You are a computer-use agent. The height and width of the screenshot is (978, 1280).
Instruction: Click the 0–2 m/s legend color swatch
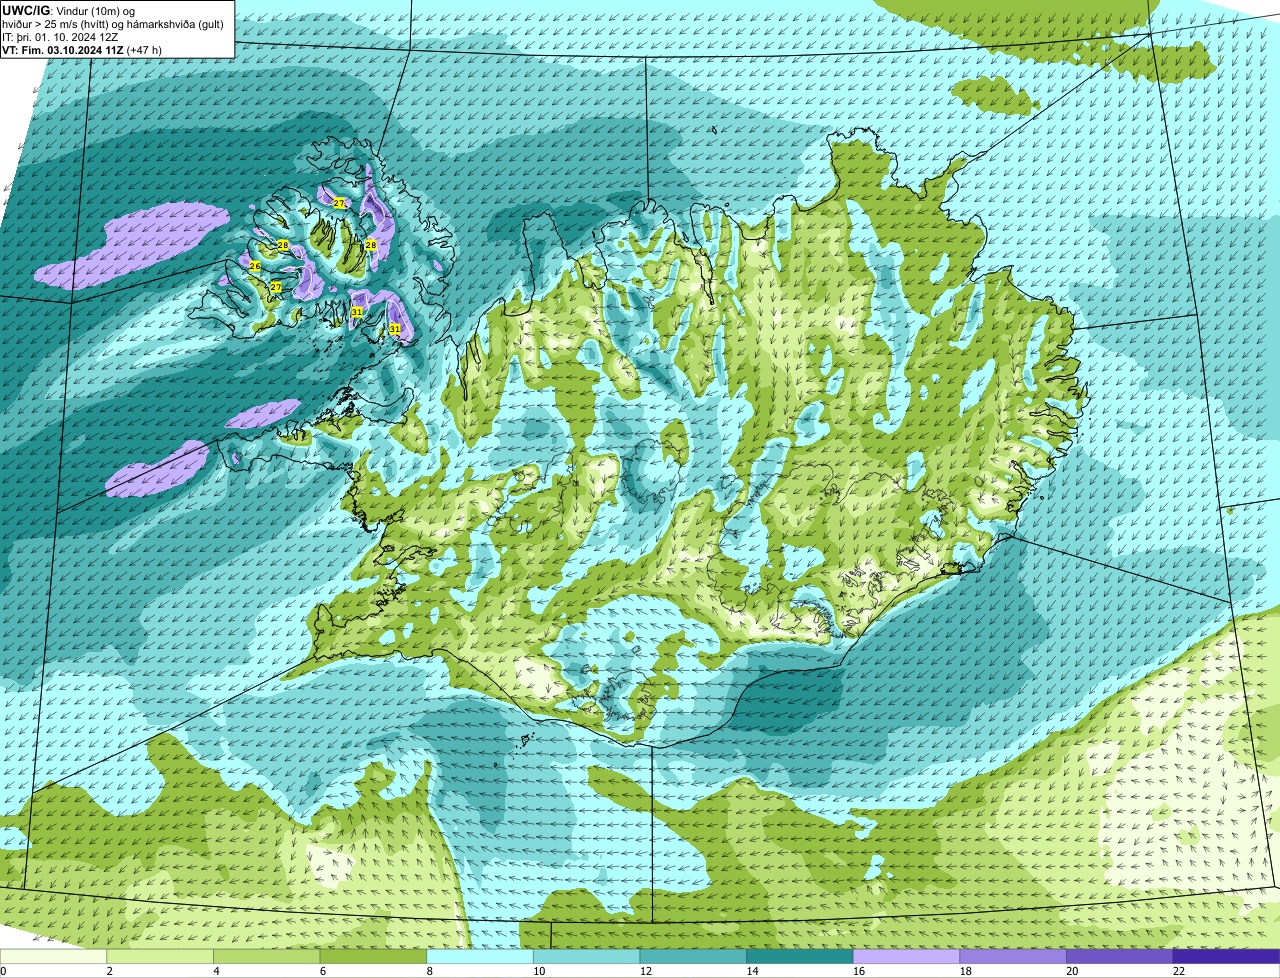[53, 956]
